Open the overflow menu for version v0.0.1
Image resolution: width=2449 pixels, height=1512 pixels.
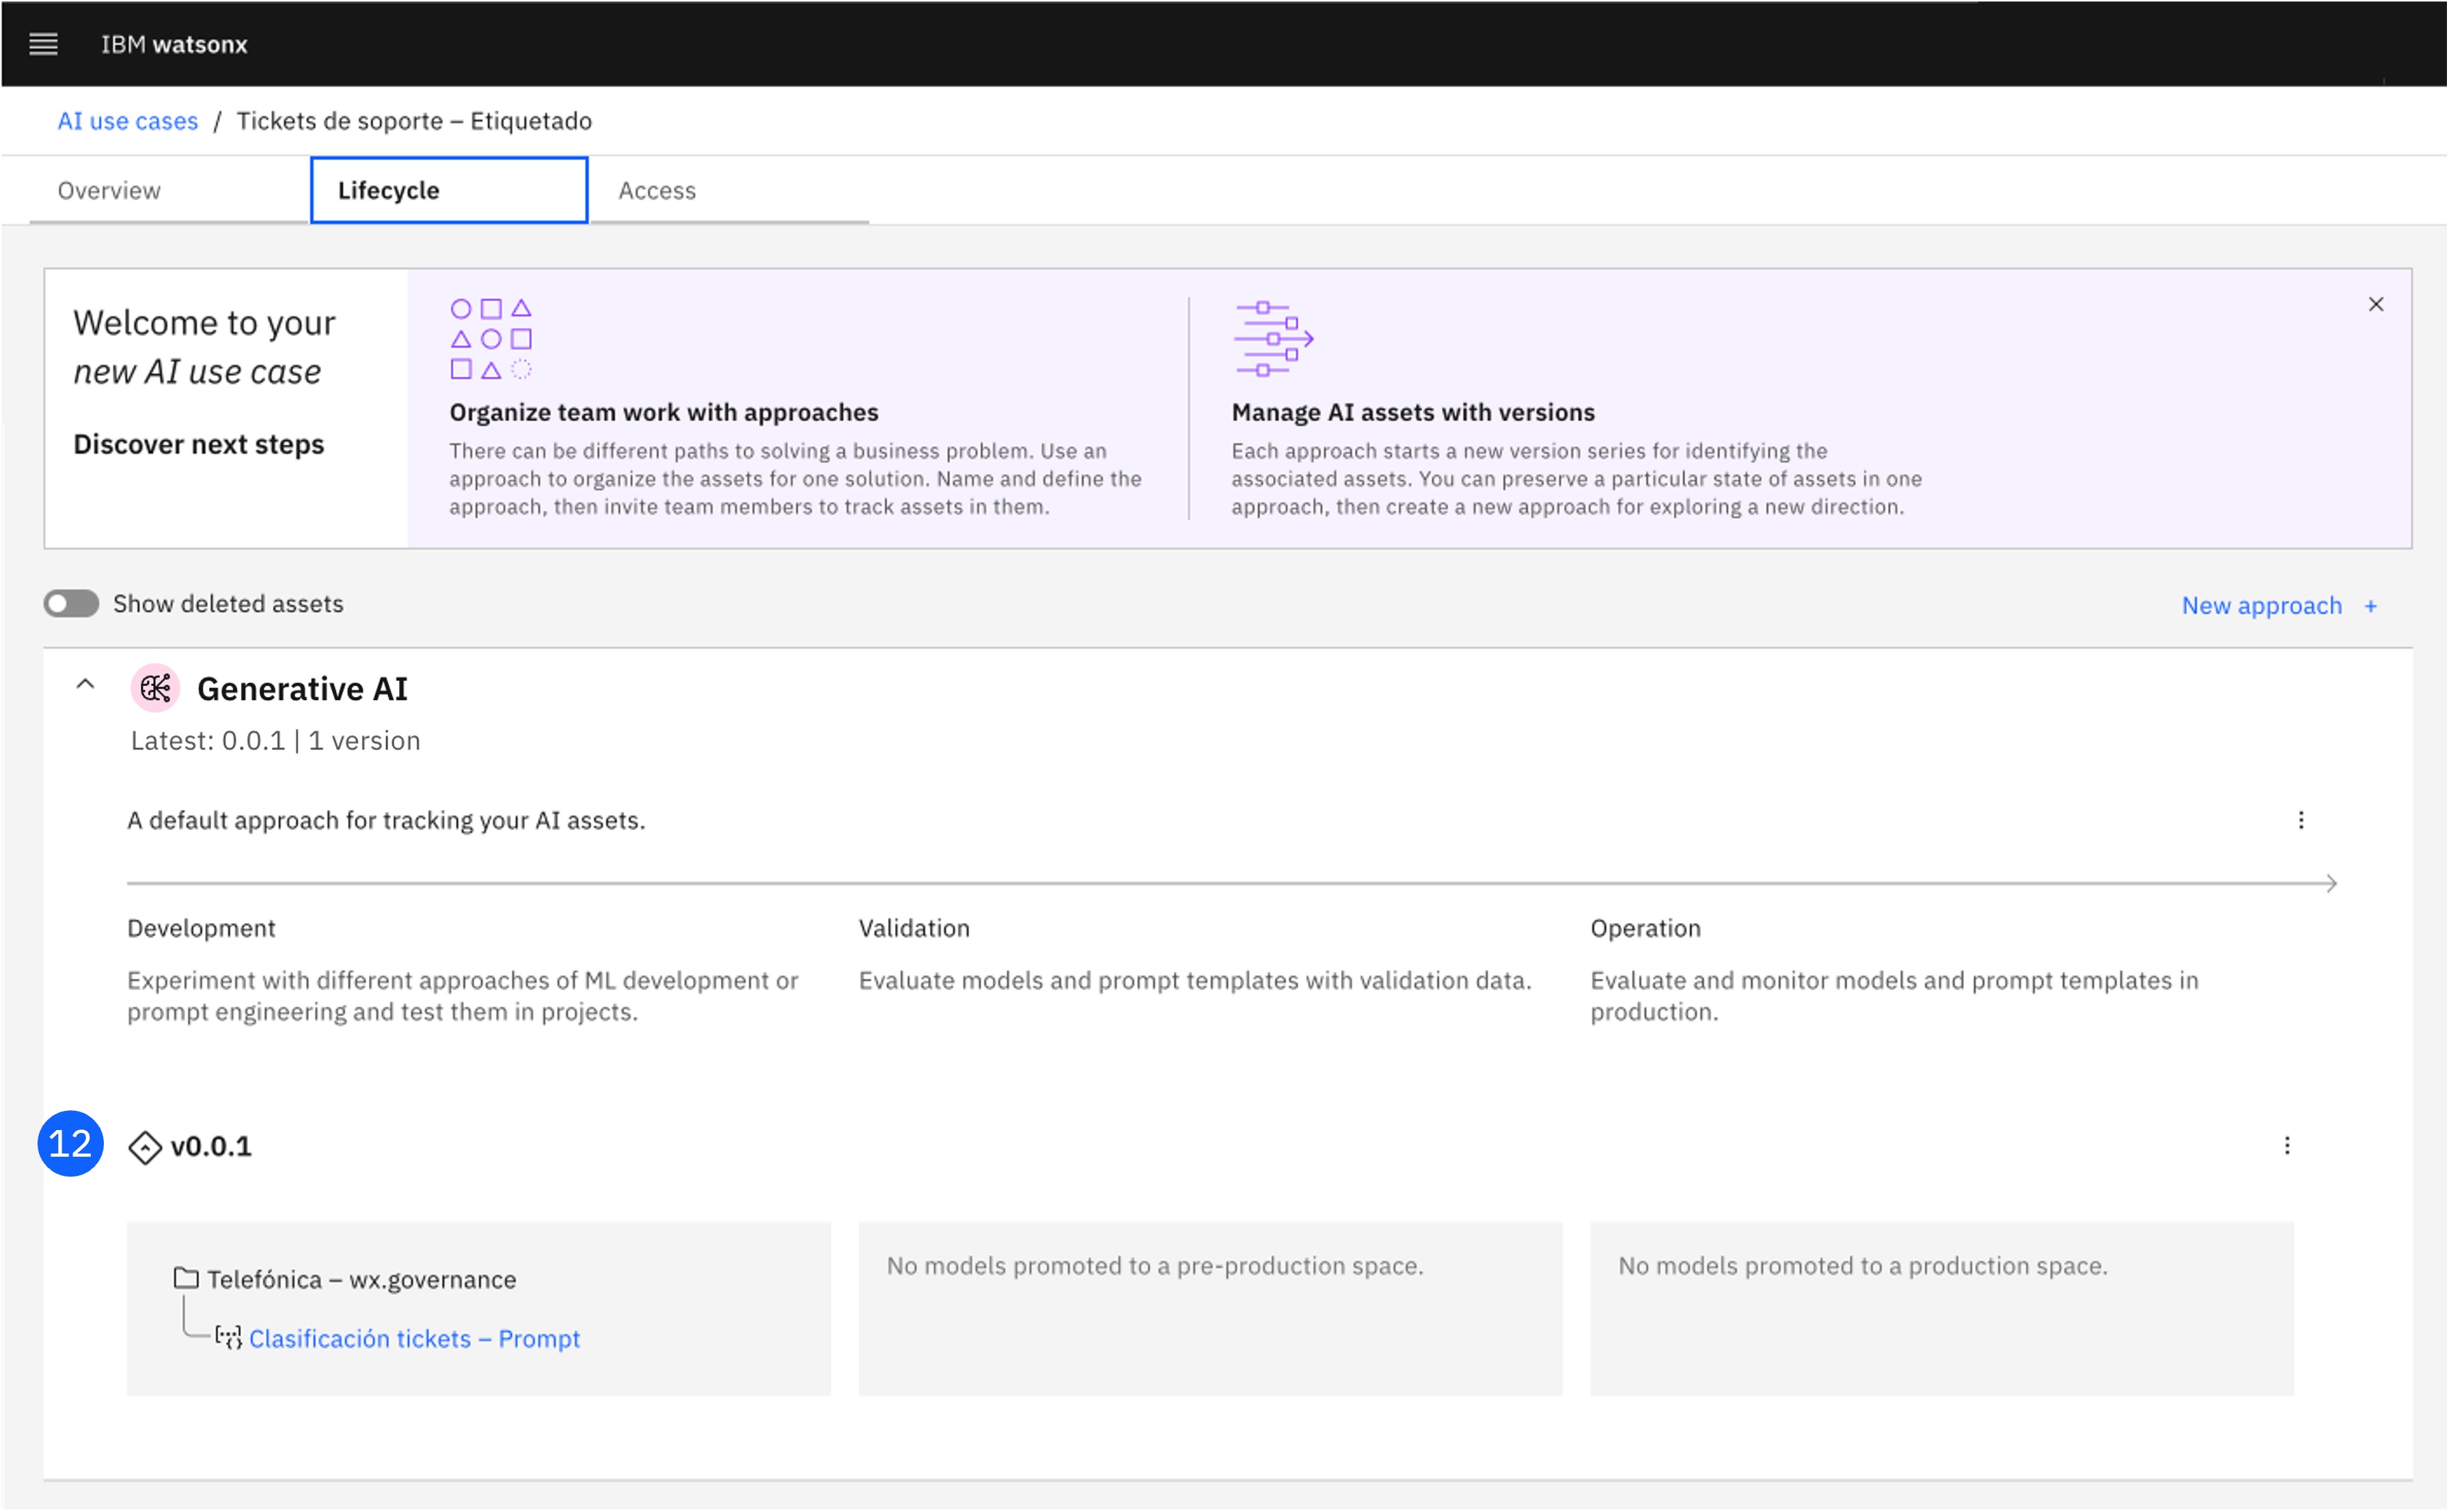2287,1145
